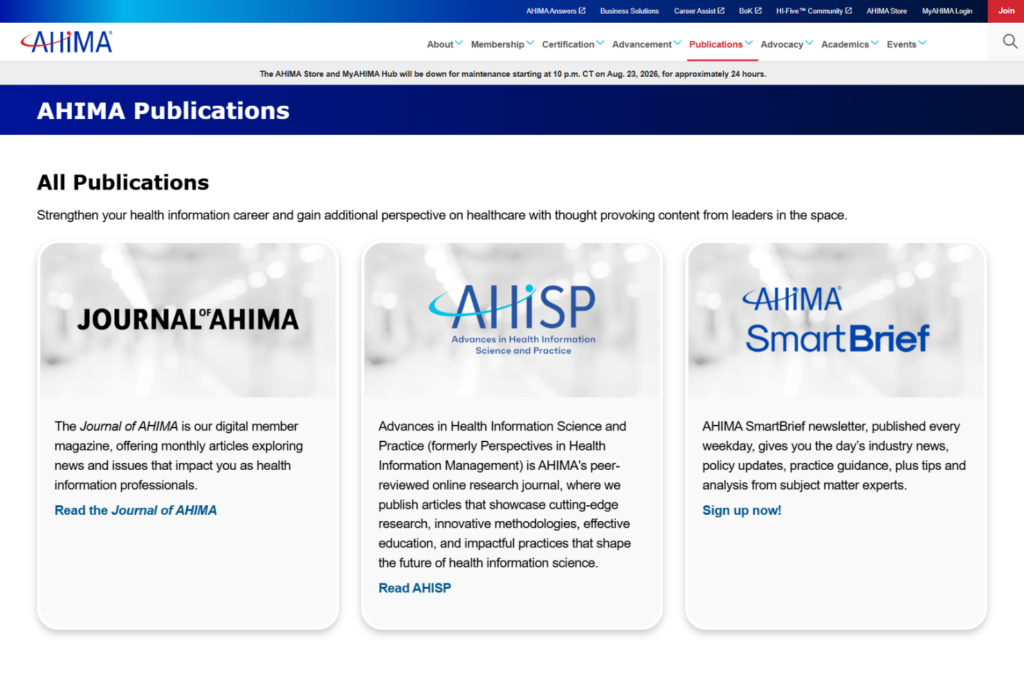Expand the About menu chevron

pos(459,43)
